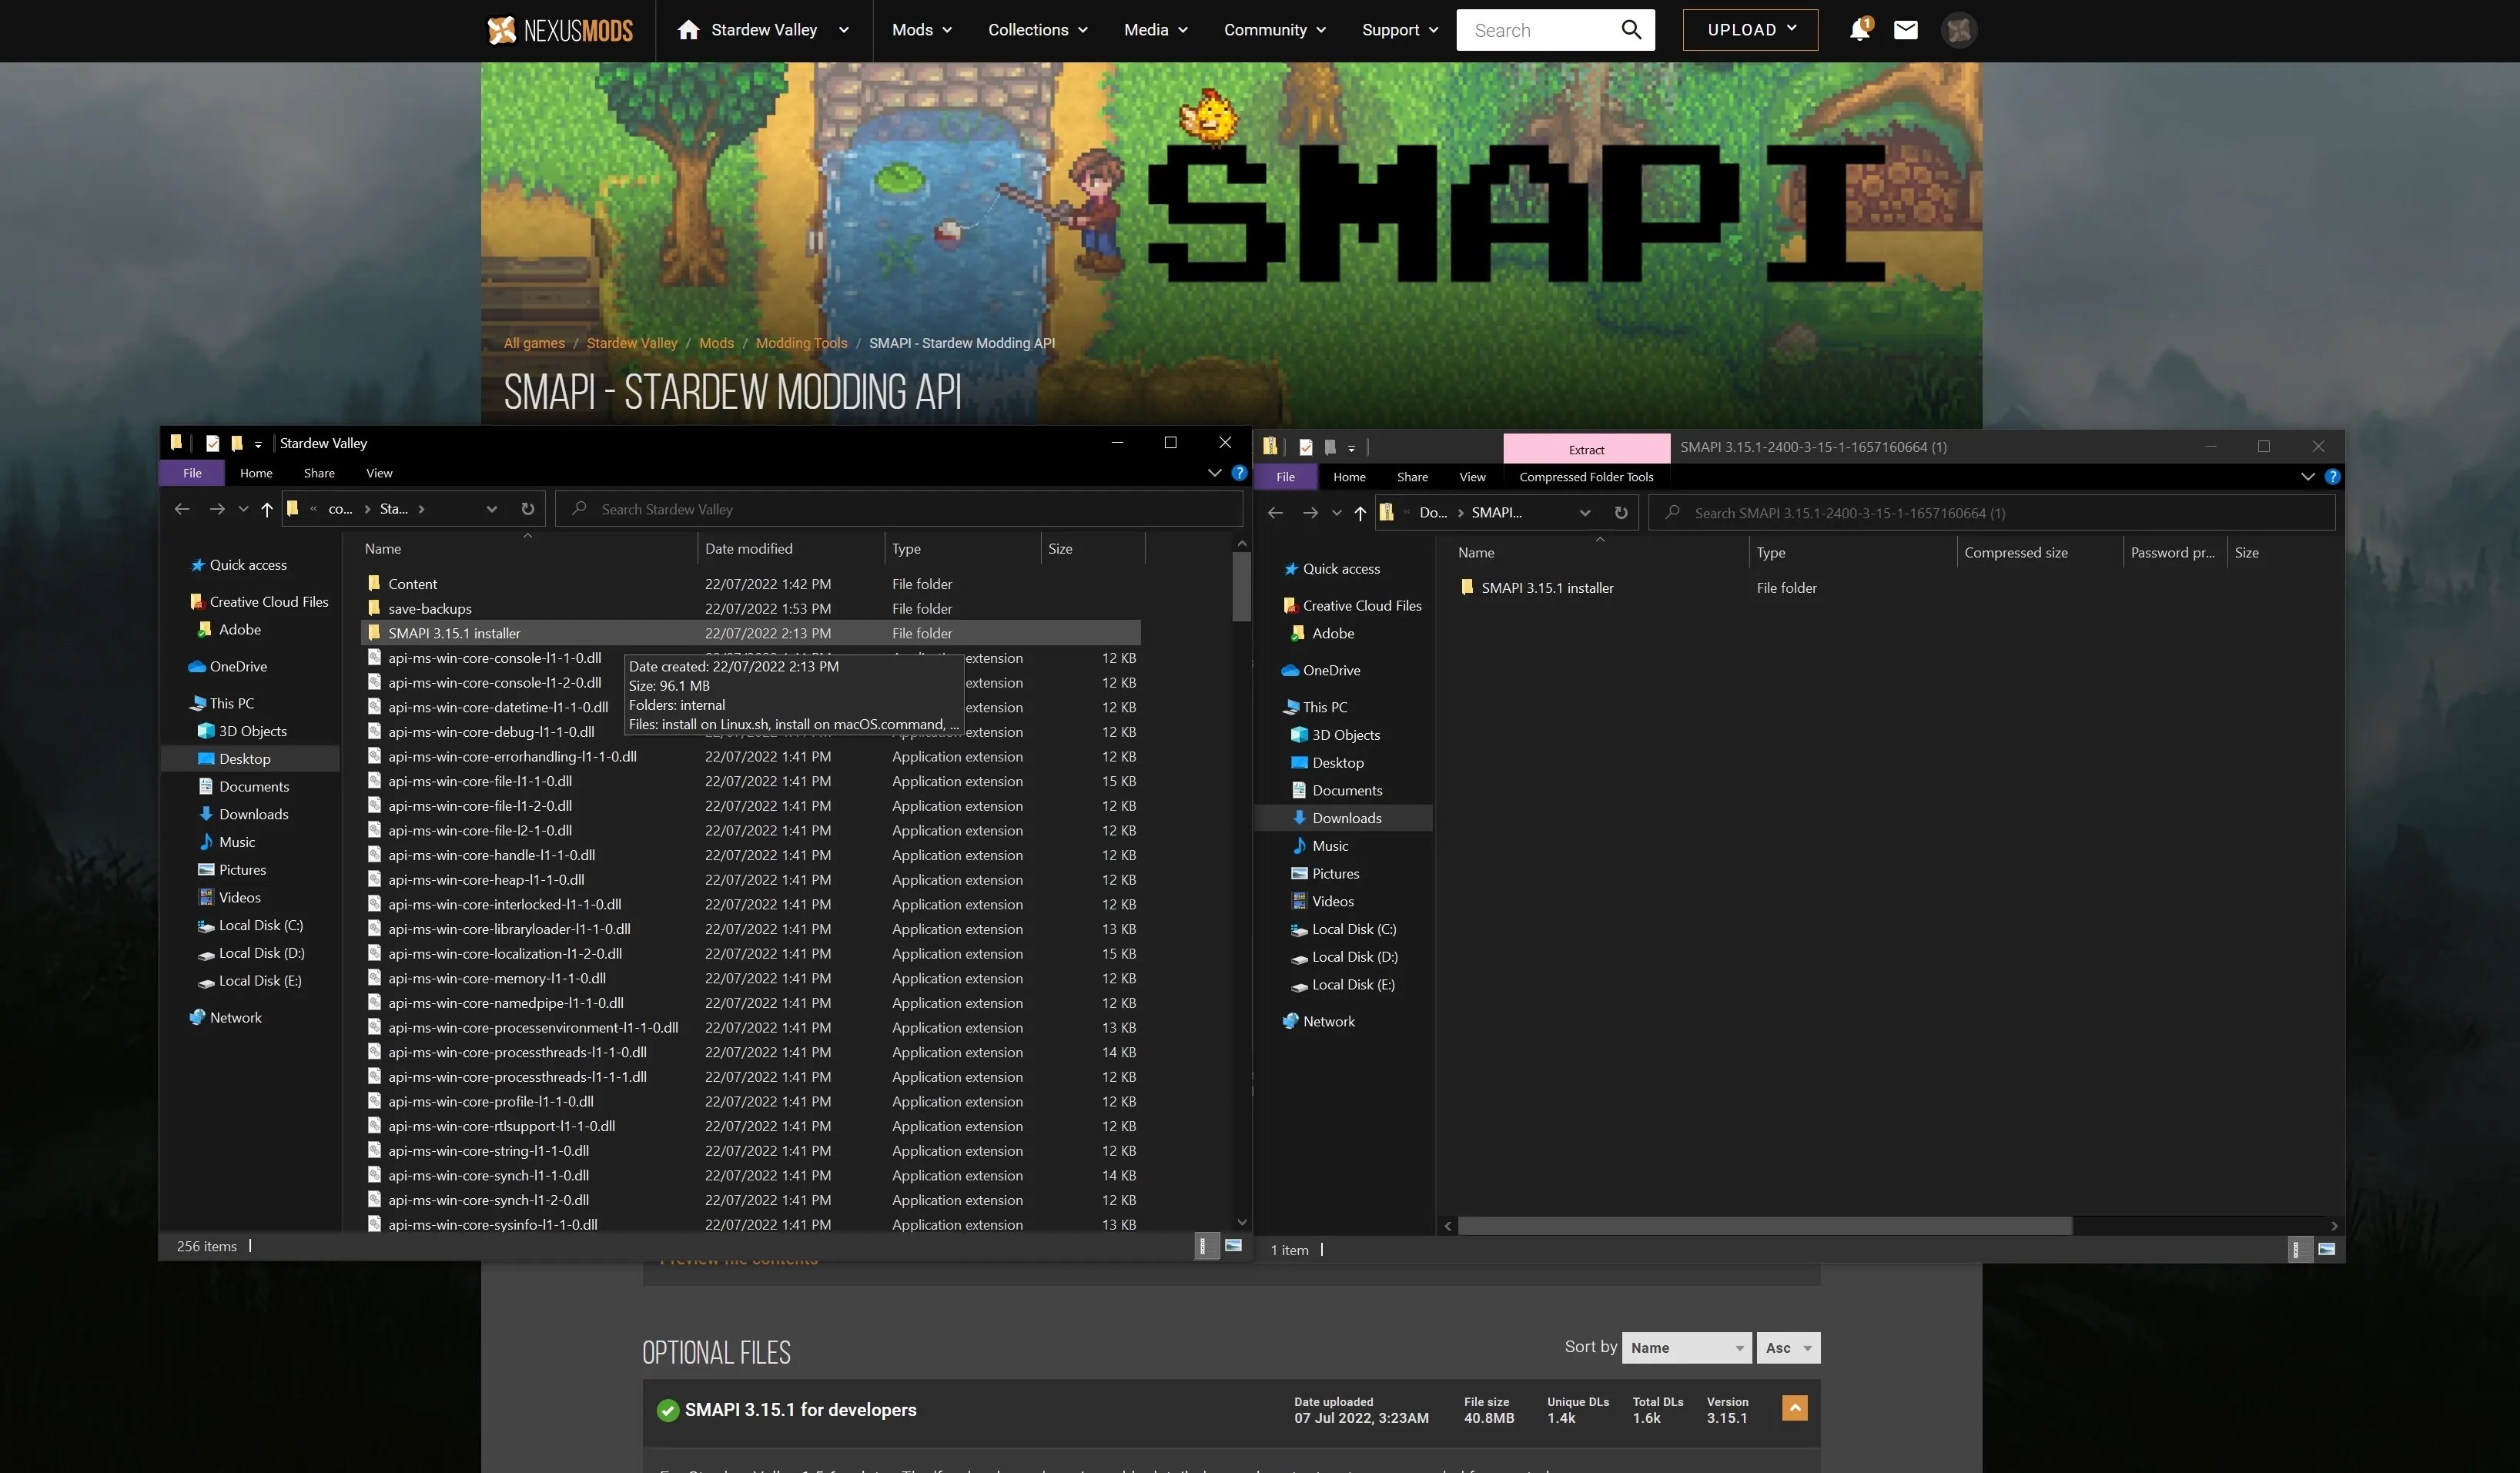Click the horizontal scrollbar in SMAPI archive window
Viewport: 2520px width, 1473px height.
click(x=1765, y=1226)
